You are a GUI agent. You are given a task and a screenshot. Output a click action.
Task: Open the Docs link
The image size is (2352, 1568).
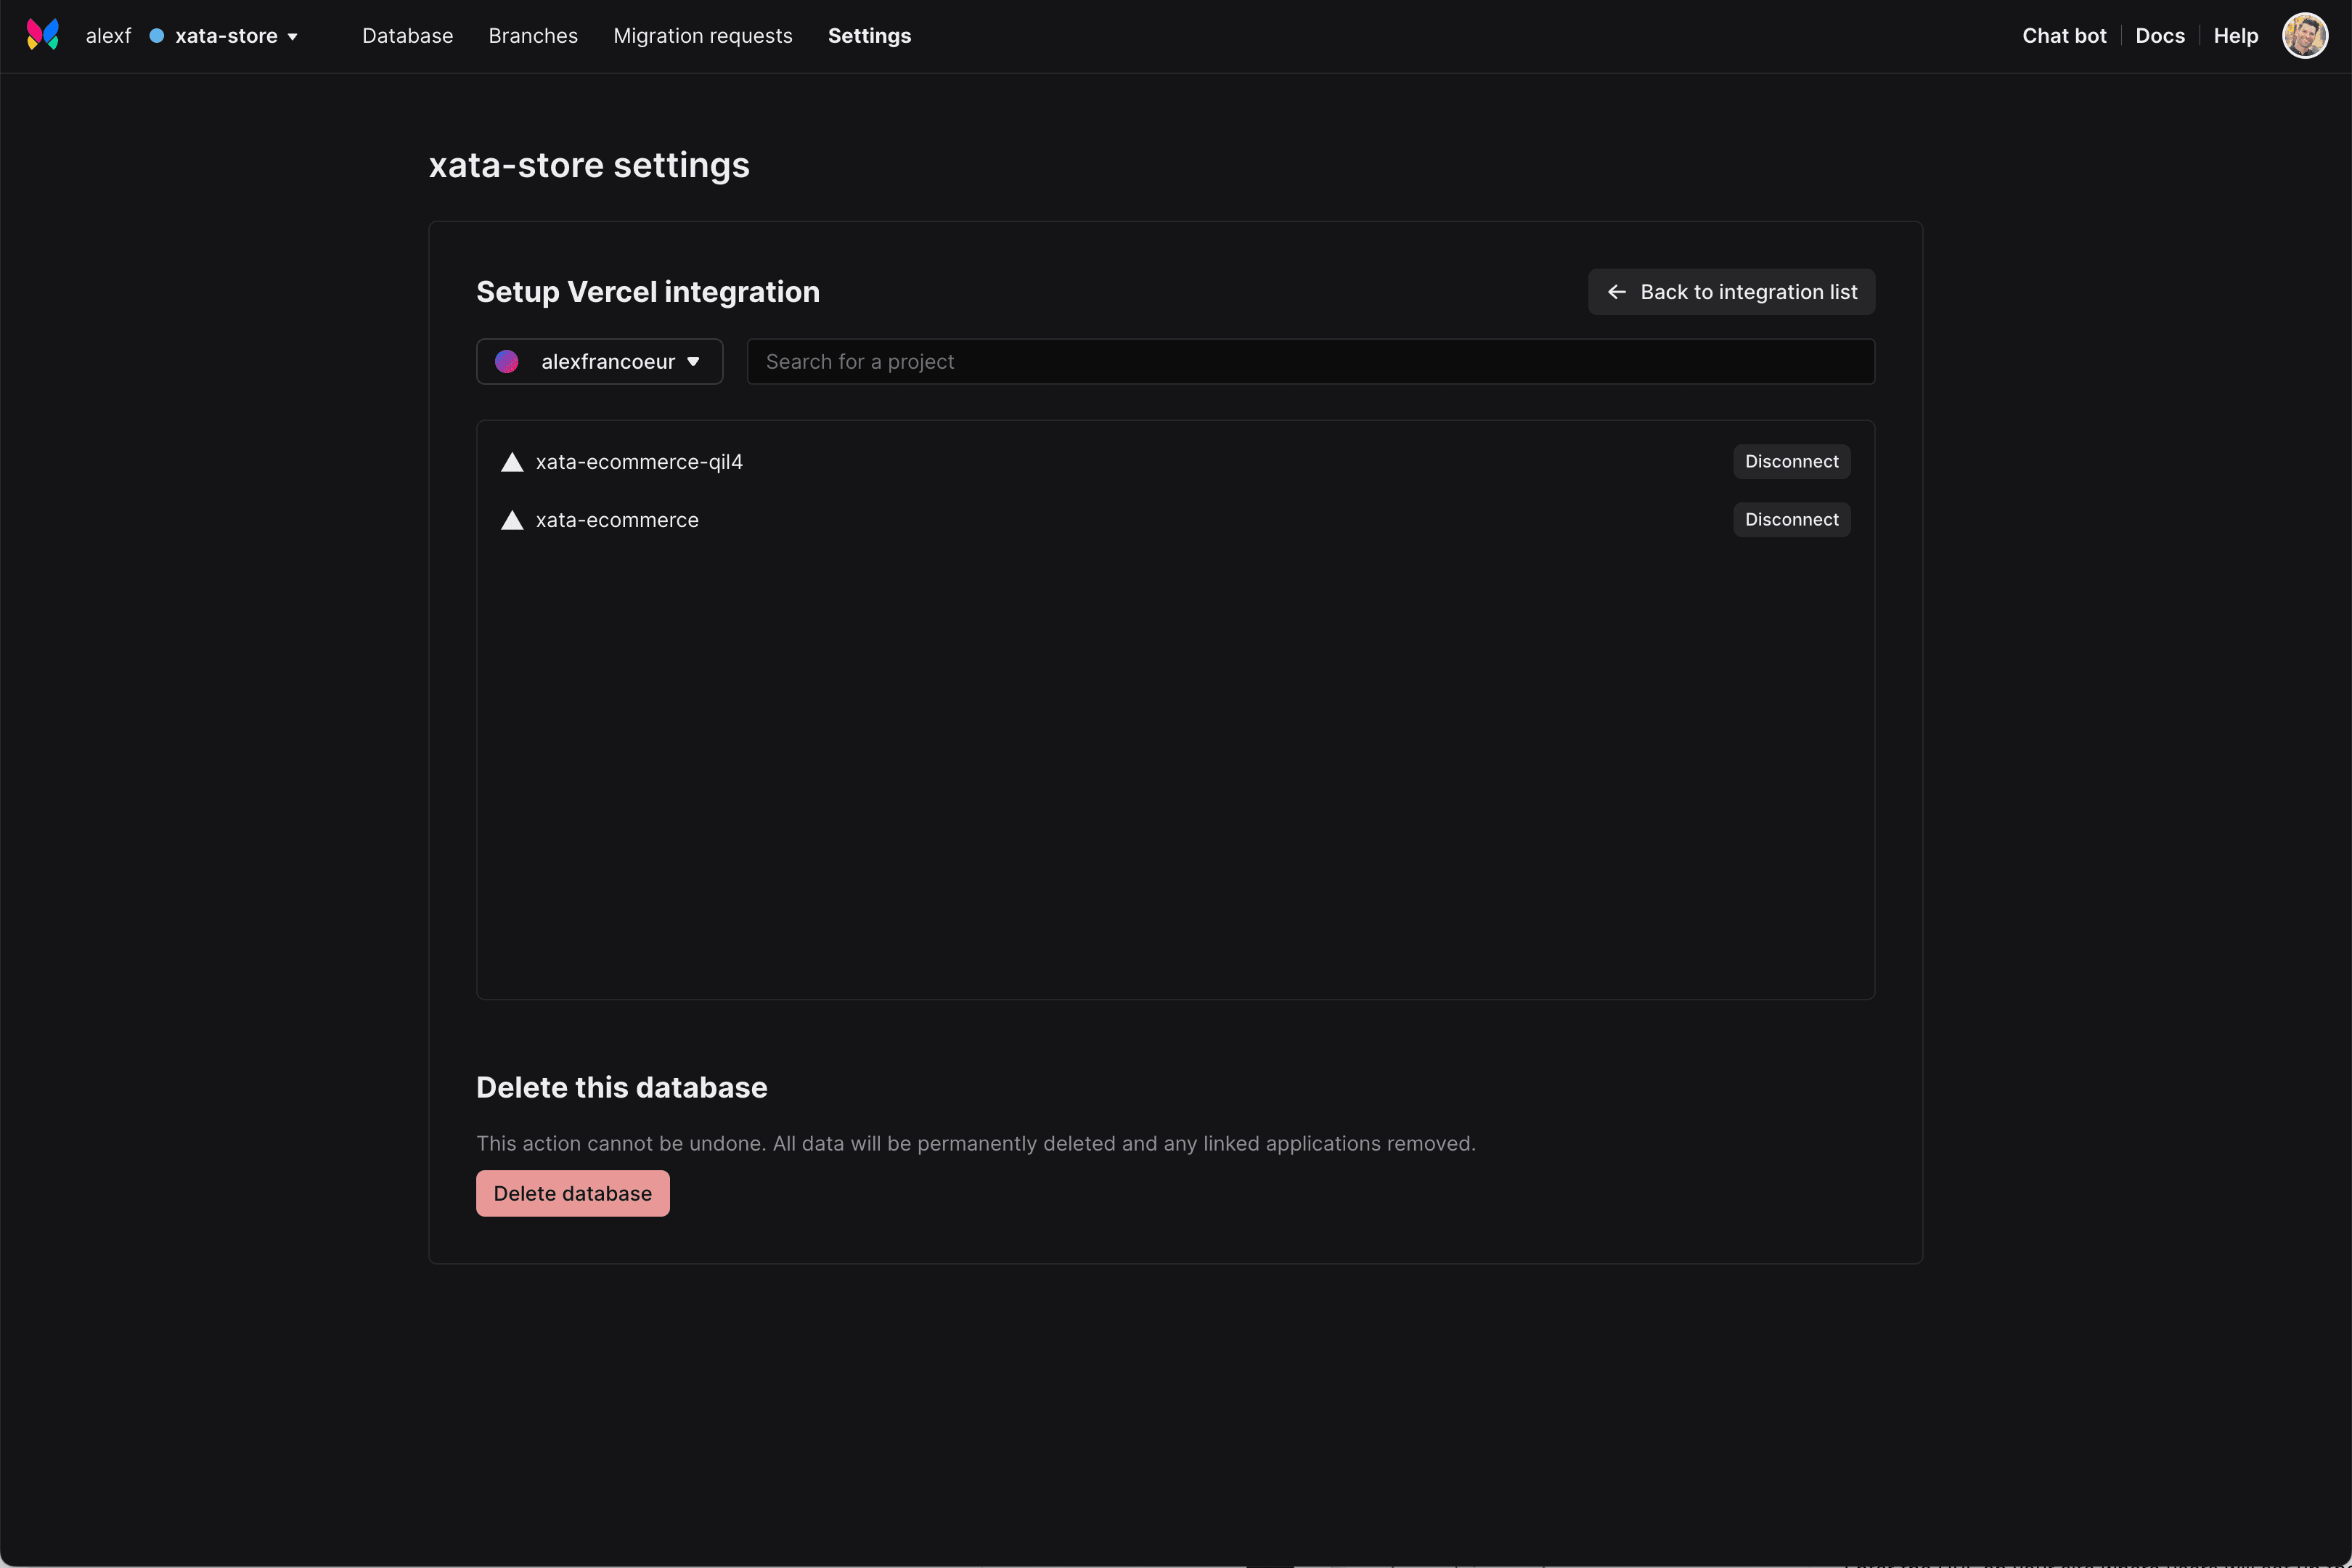[2160, 36]
